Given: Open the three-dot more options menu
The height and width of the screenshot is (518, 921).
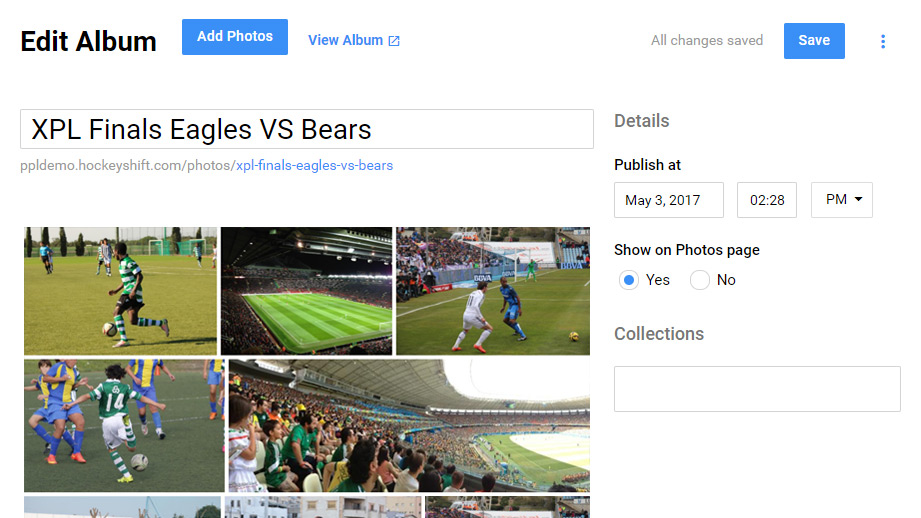Looking at the screenshot, I should click(882, 41).
